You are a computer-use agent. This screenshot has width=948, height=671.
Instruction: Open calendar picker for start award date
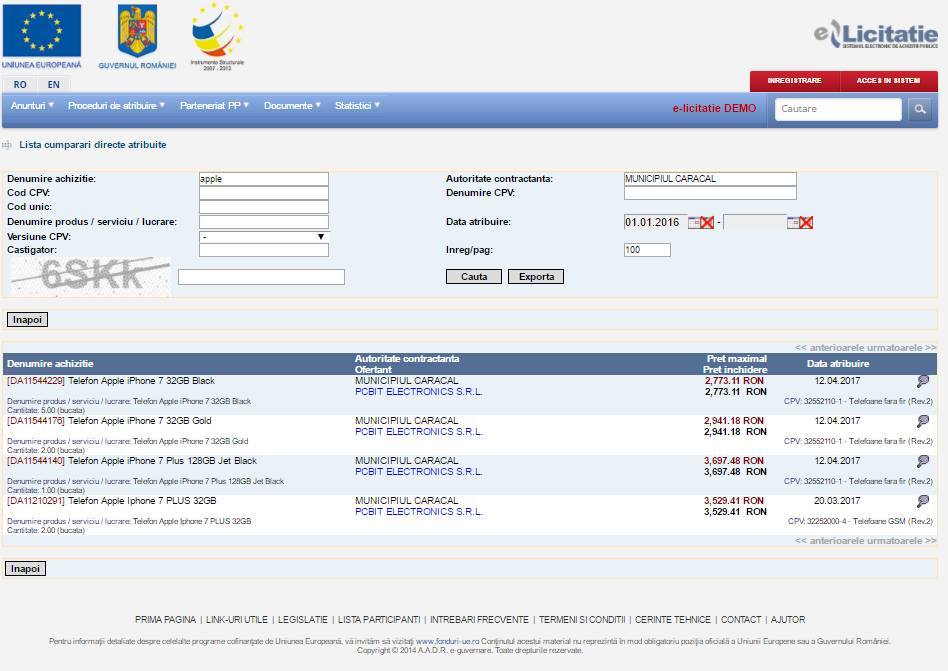click(x=693, y=222)
